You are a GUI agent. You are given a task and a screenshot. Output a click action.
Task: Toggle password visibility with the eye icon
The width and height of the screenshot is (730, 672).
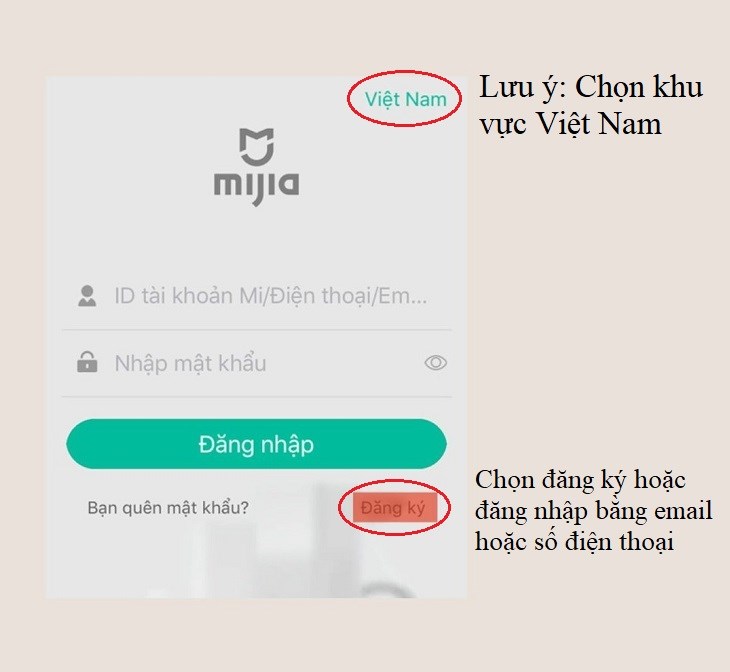[x=435, y=362]
